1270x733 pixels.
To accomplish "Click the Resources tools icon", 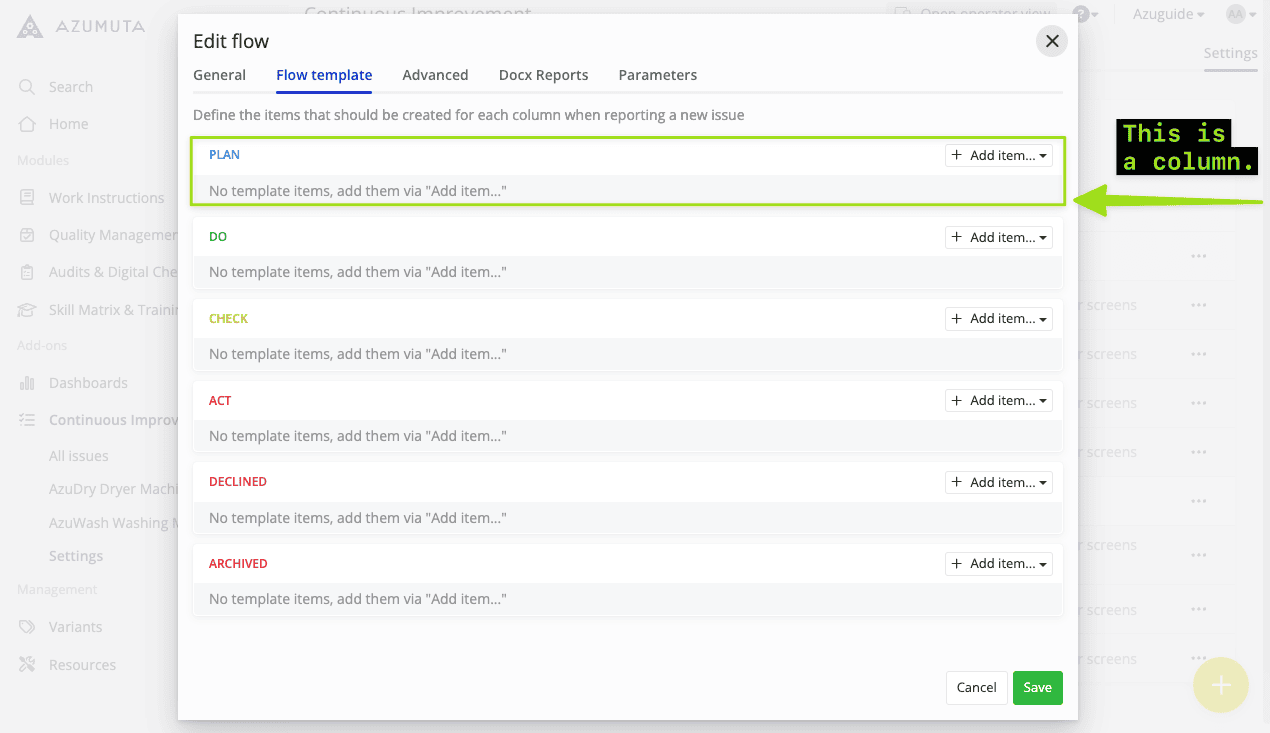I will point(27,665).
